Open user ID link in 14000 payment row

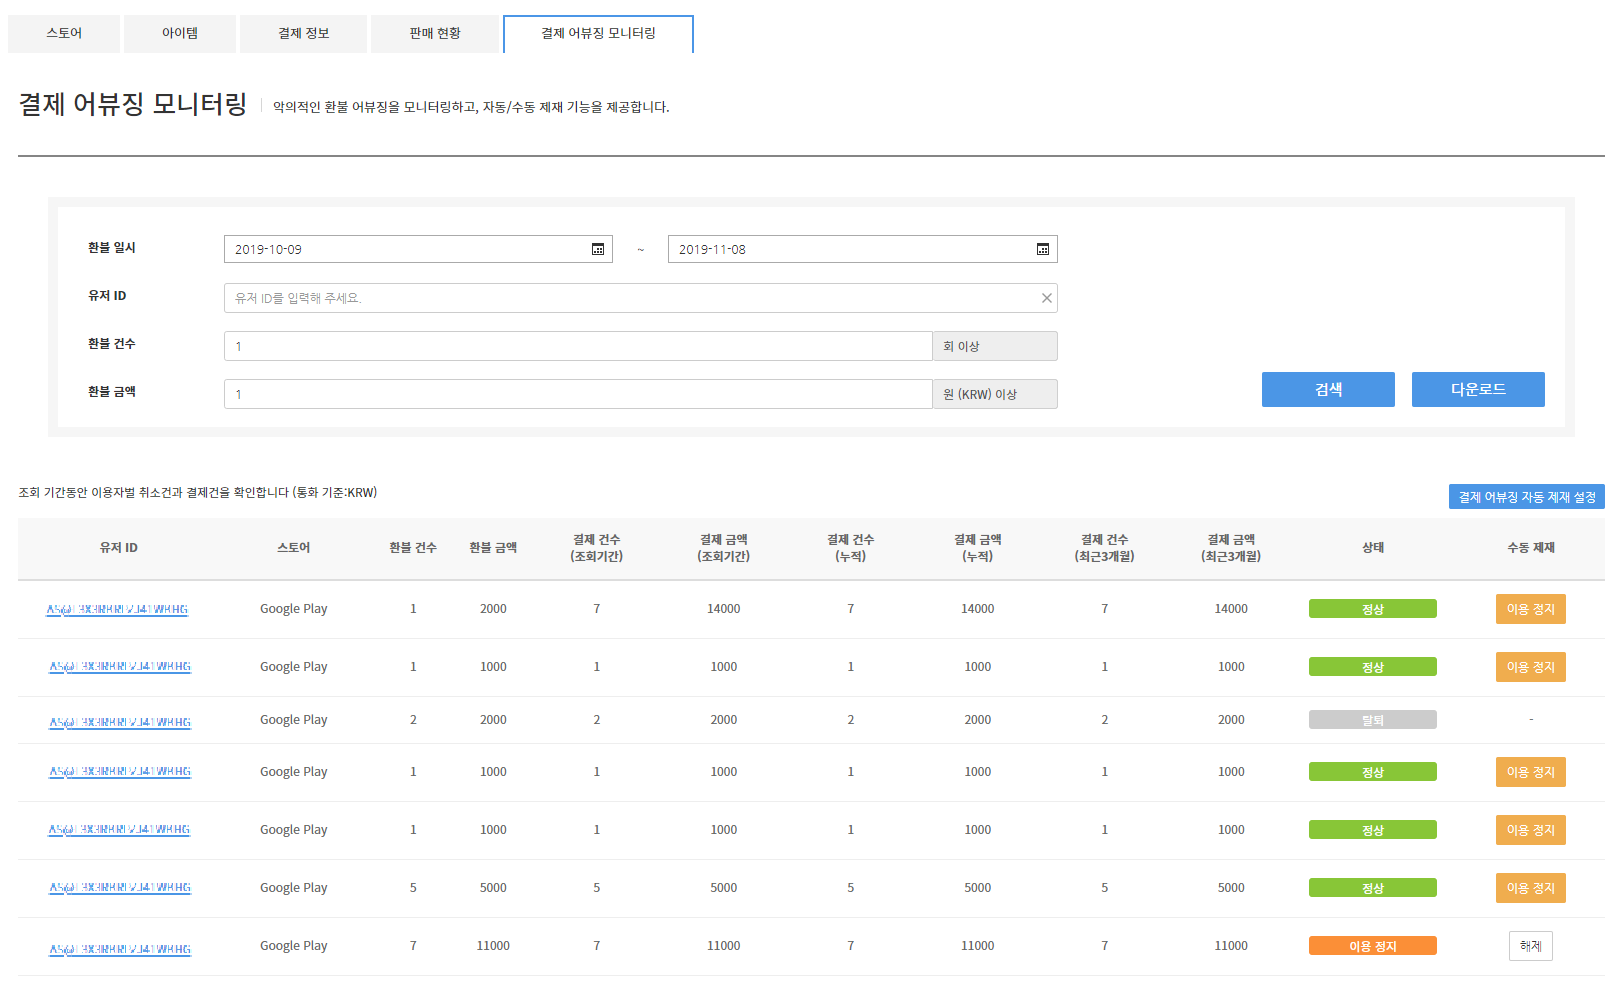pos(117,609)
